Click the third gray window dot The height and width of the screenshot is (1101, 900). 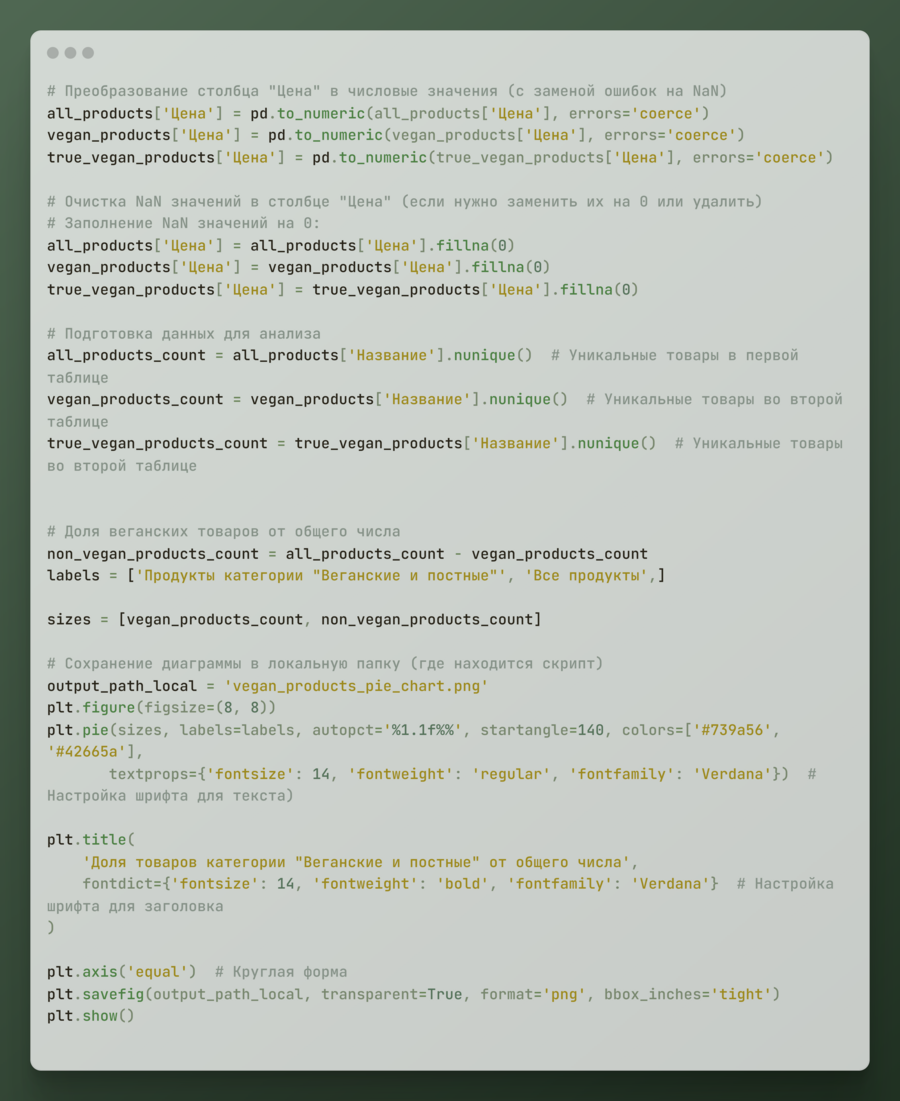pos(88,53)
